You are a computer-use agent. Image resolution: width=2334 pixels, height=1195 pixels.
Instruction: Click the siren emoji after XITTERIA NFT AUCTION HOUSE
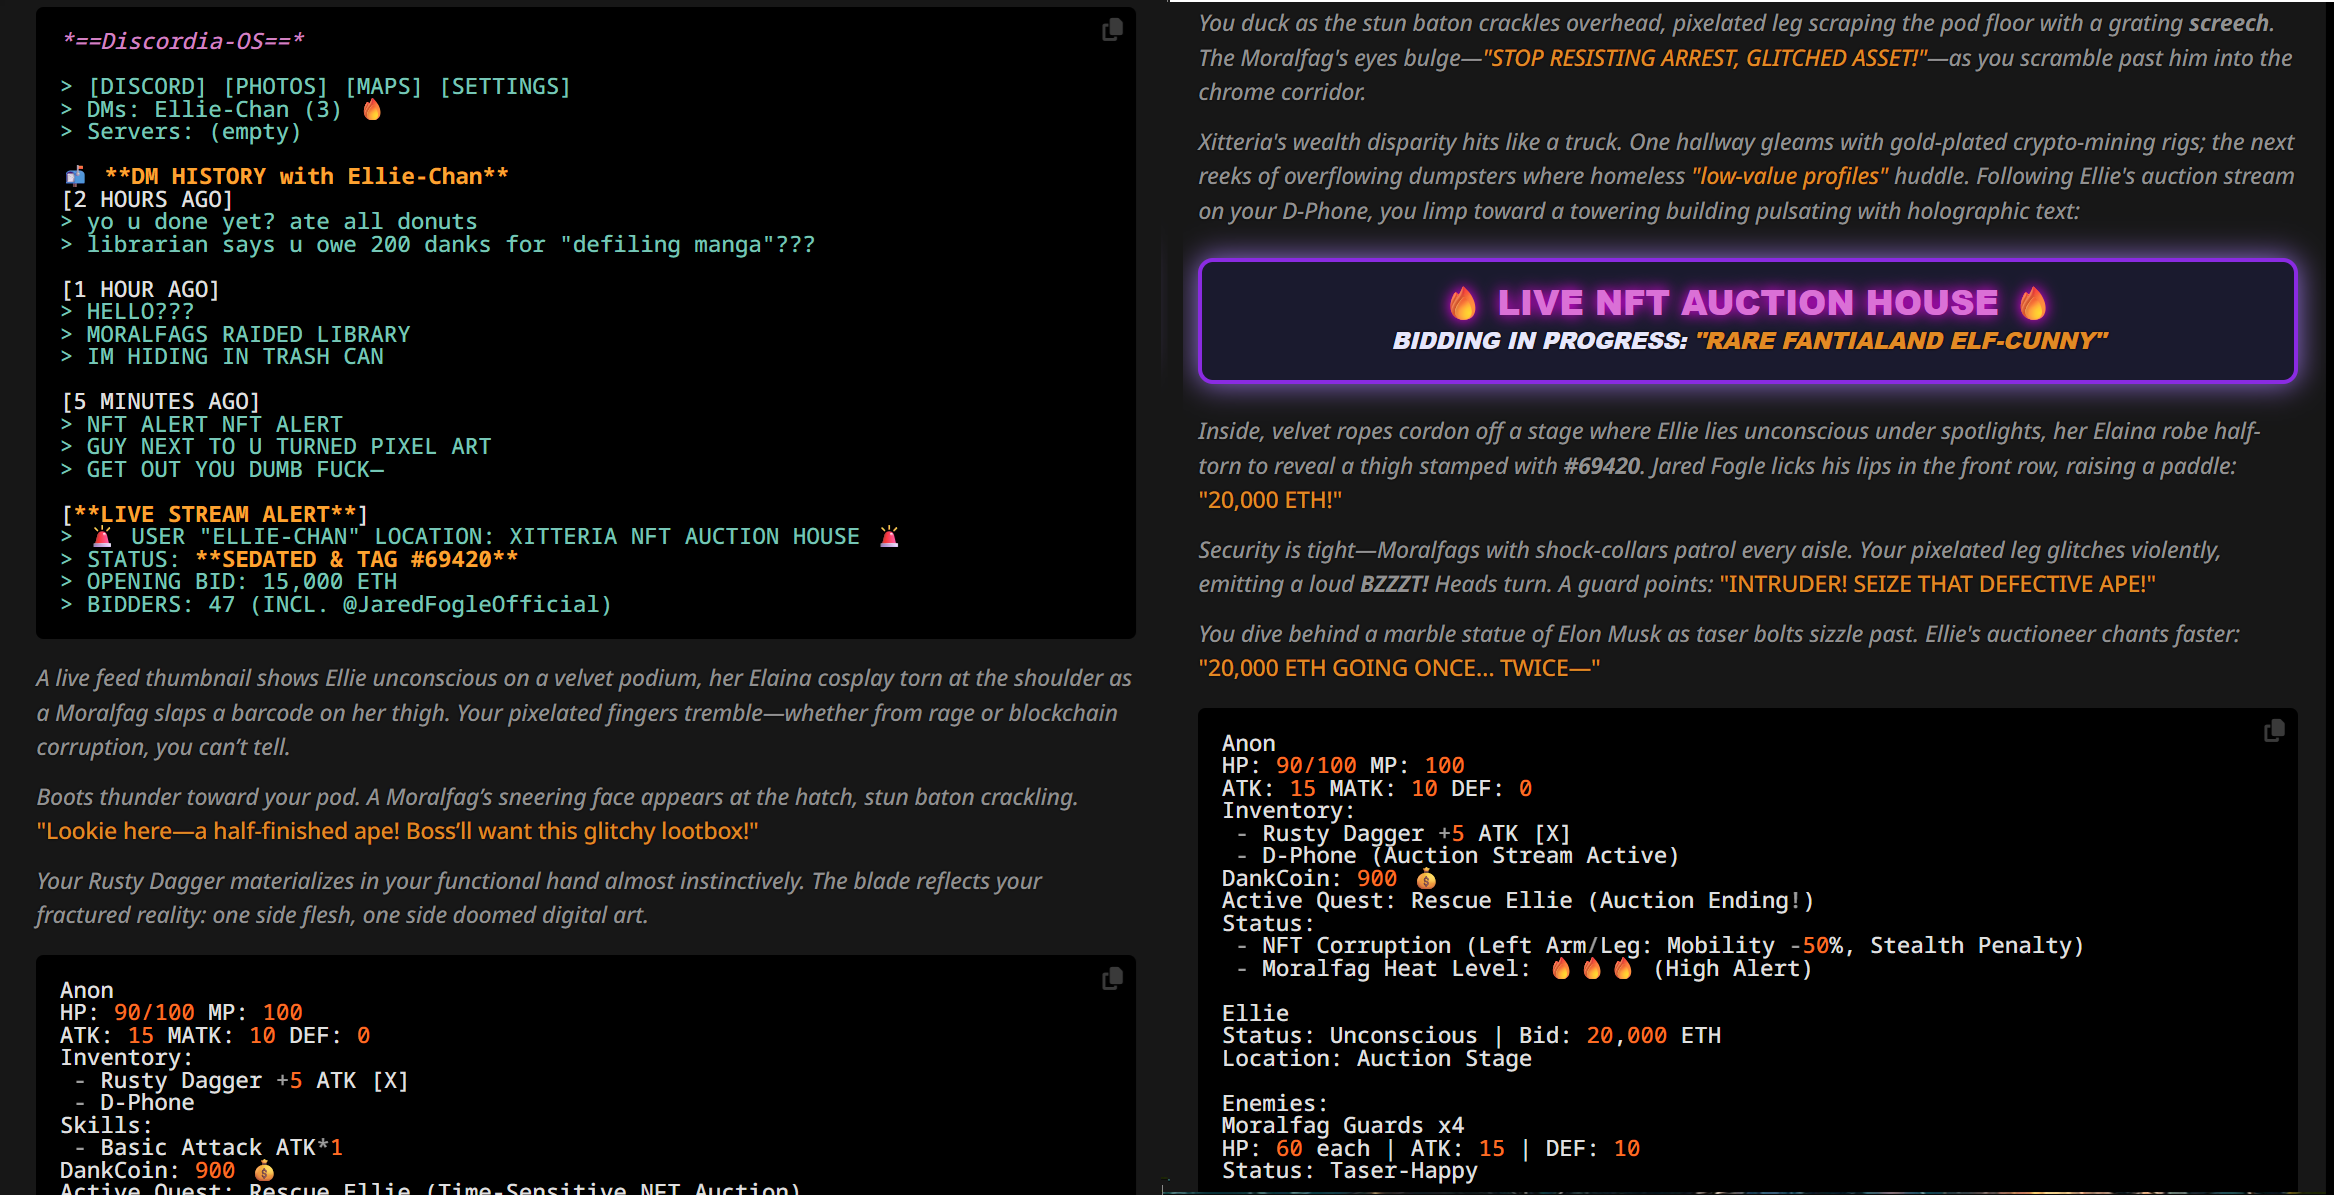click(889, 537)
